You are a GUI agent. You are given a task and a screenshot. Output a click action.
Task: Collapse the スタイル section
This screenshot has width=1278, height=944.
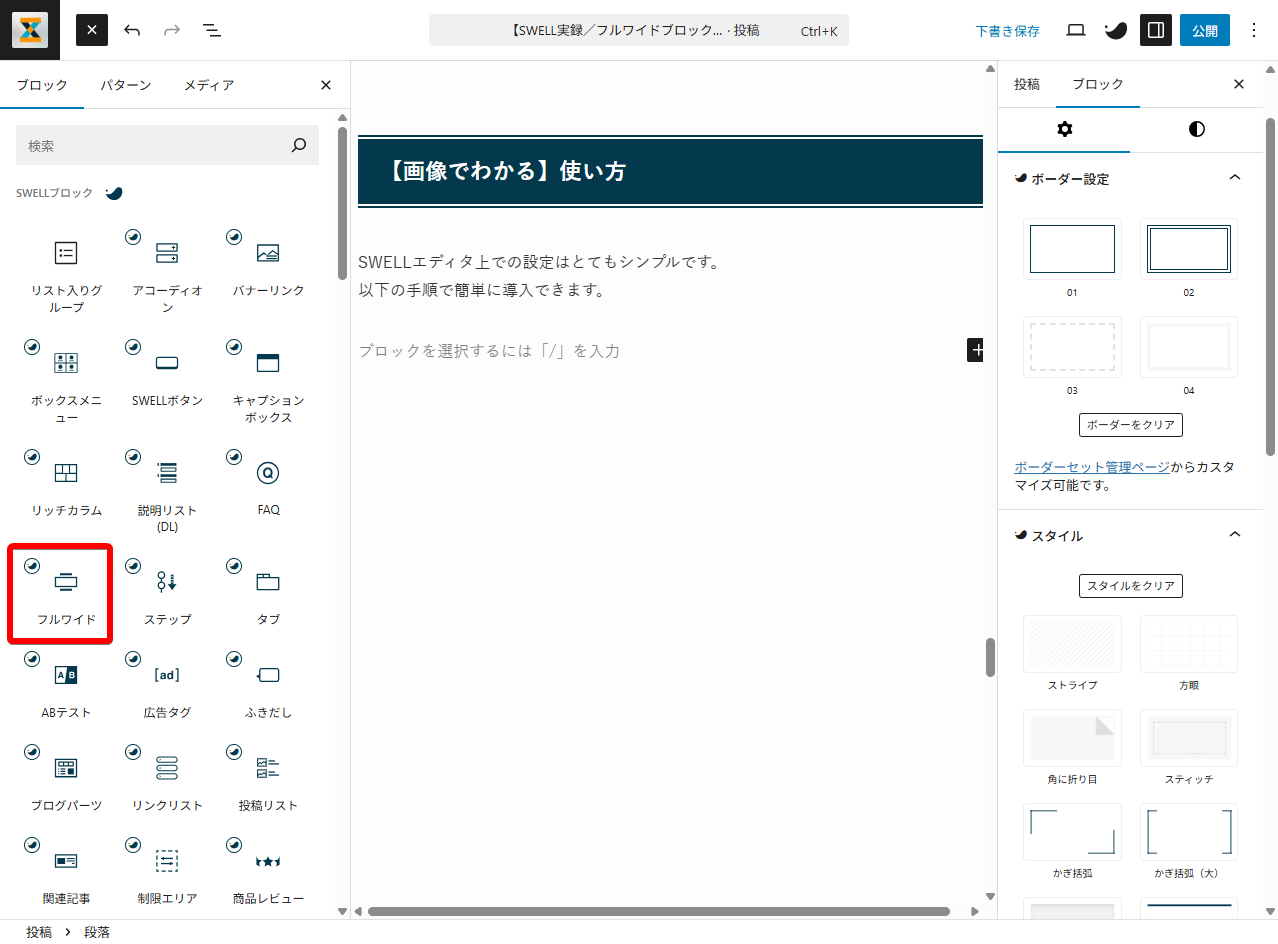(x=1234, y=535)
